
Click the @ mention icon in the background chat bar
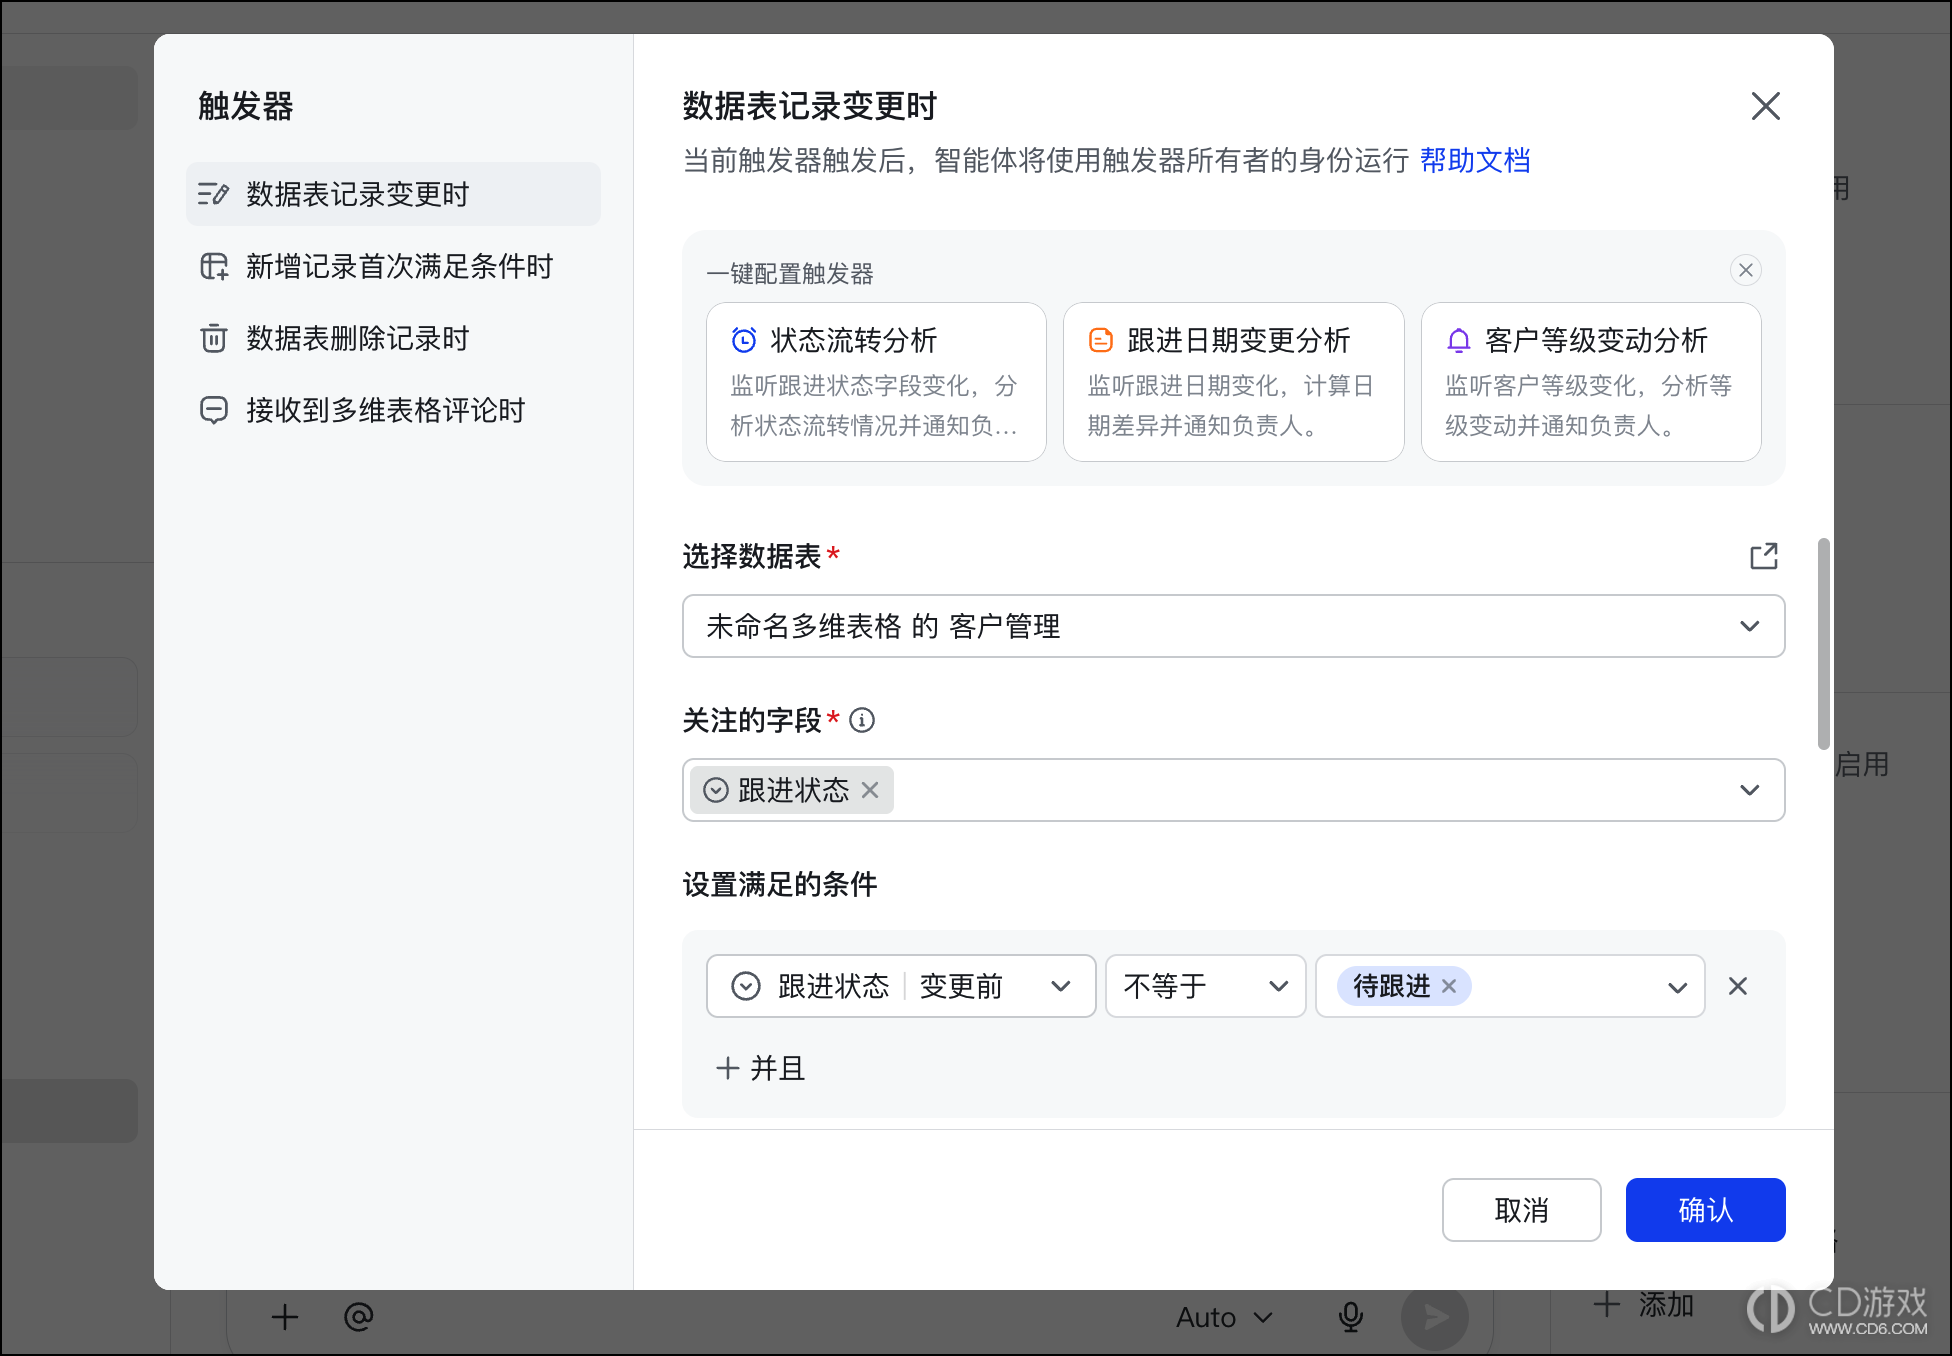click(x=358, y=1317)
